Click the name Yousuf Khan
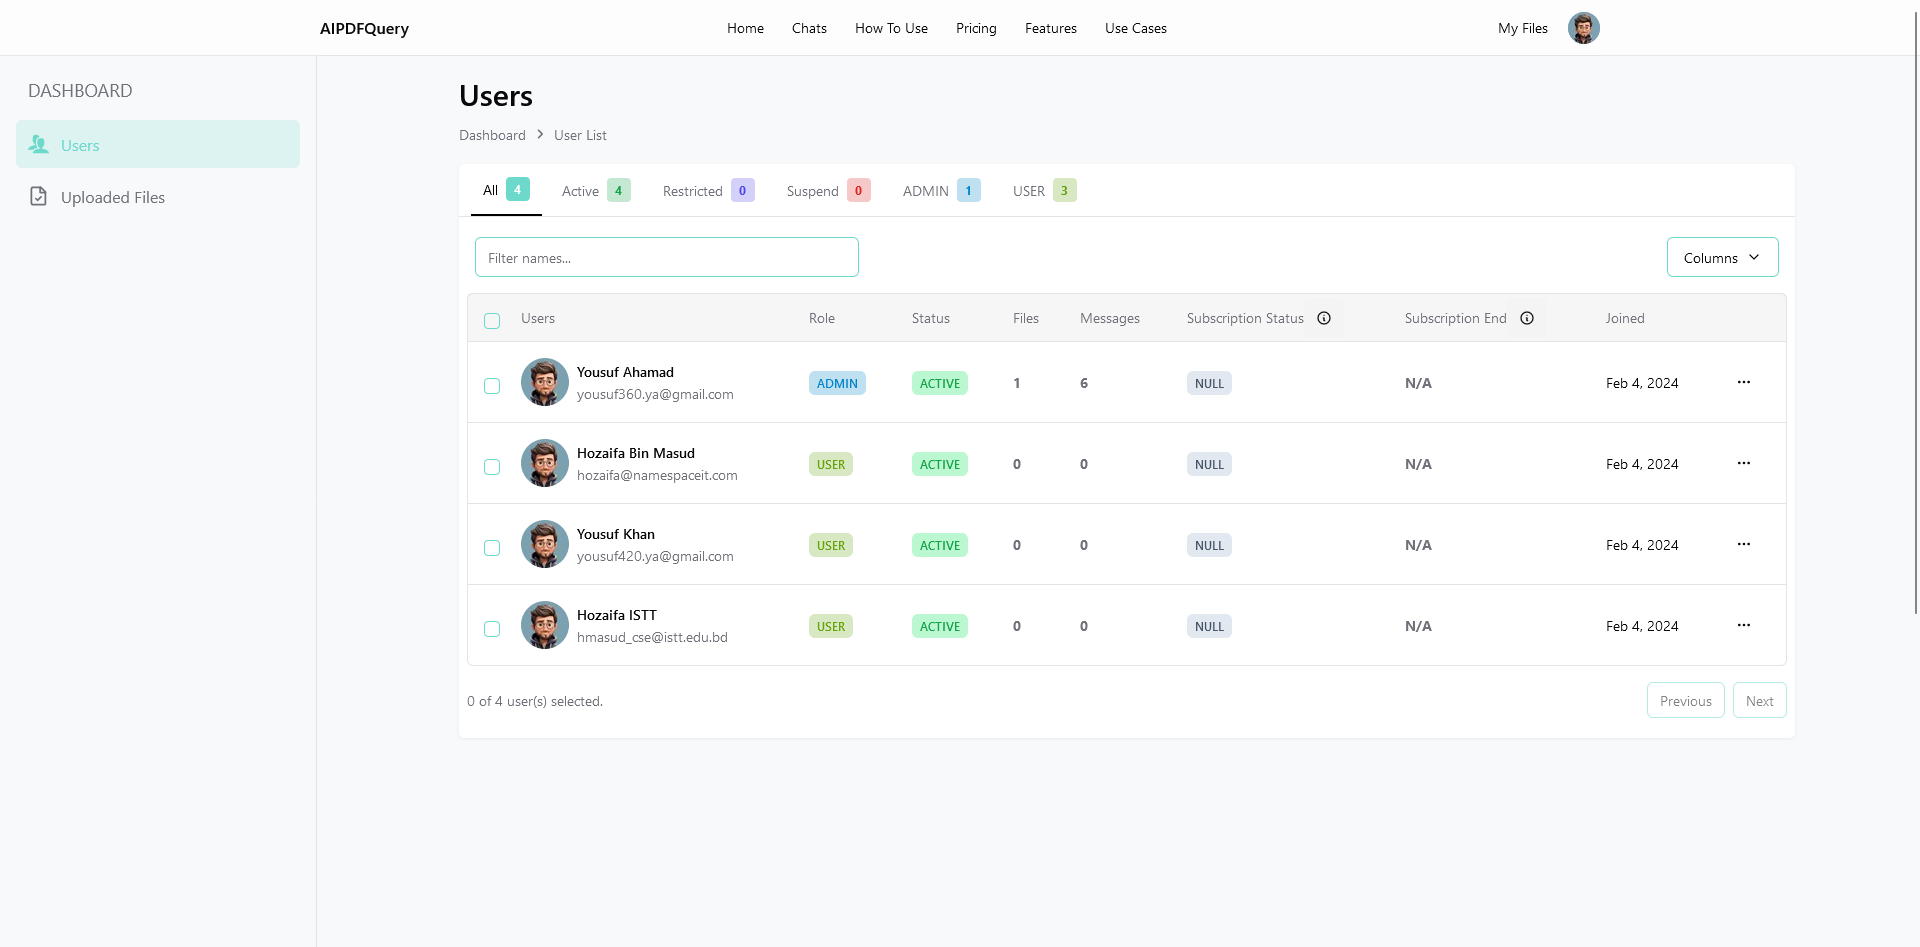 coord(616,534)
